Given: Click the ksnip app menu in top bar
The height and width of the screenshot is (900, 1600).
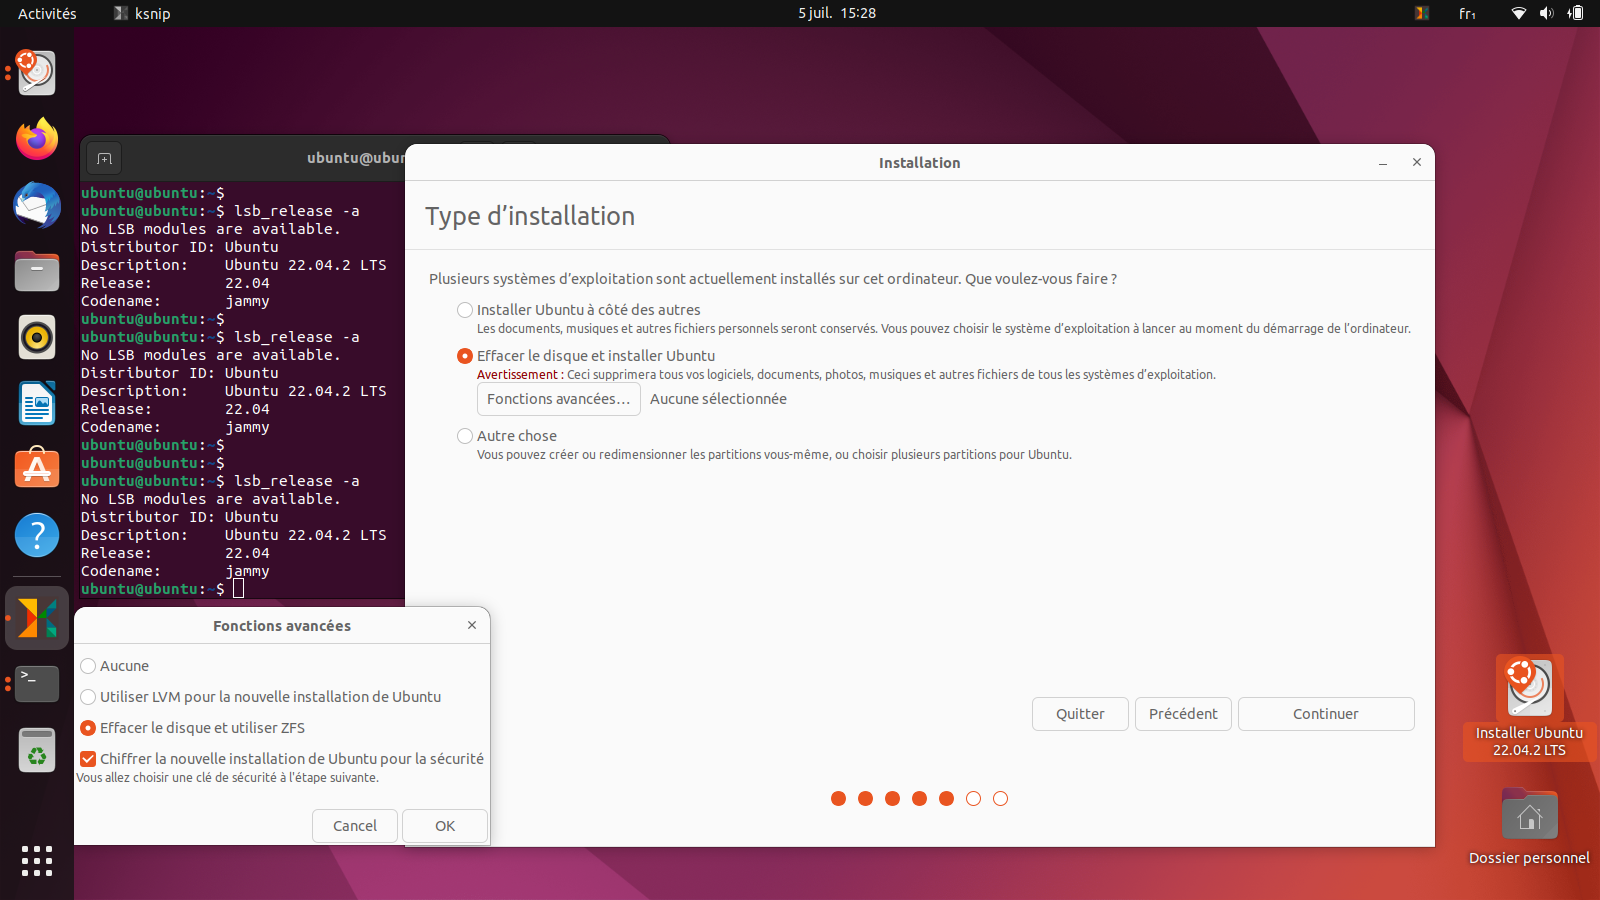Looking at the screenshot, I should (x=142, y=13).
